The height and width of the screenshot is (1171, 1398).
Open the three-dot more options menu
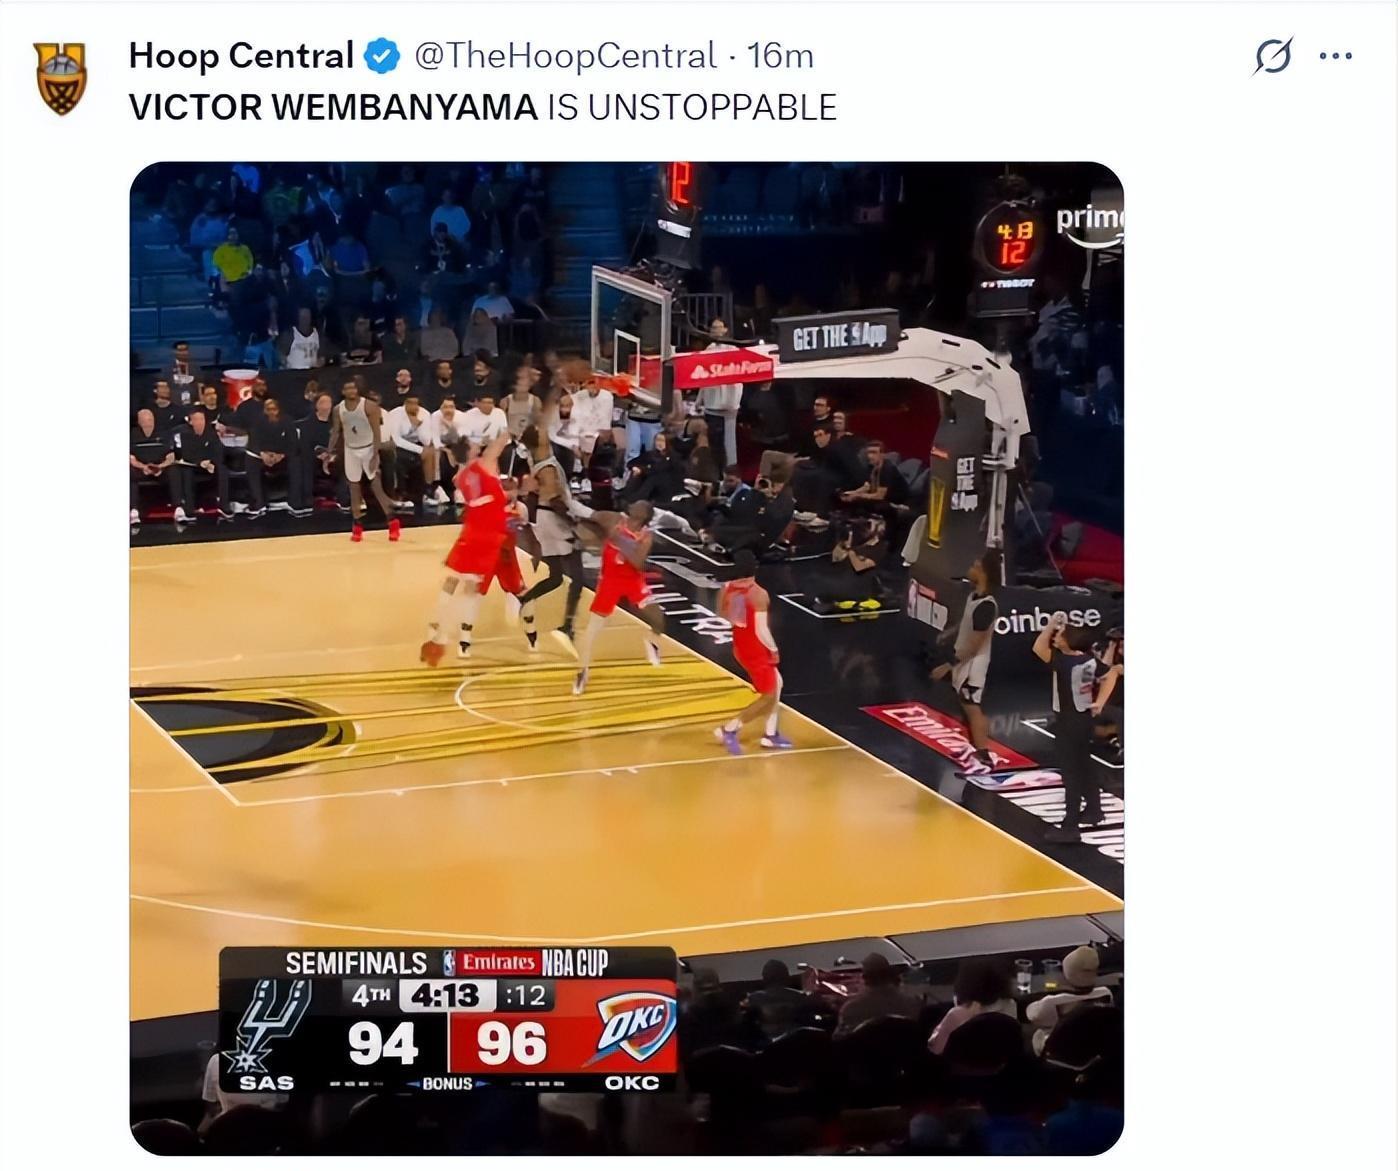(x=1335, y=56)
